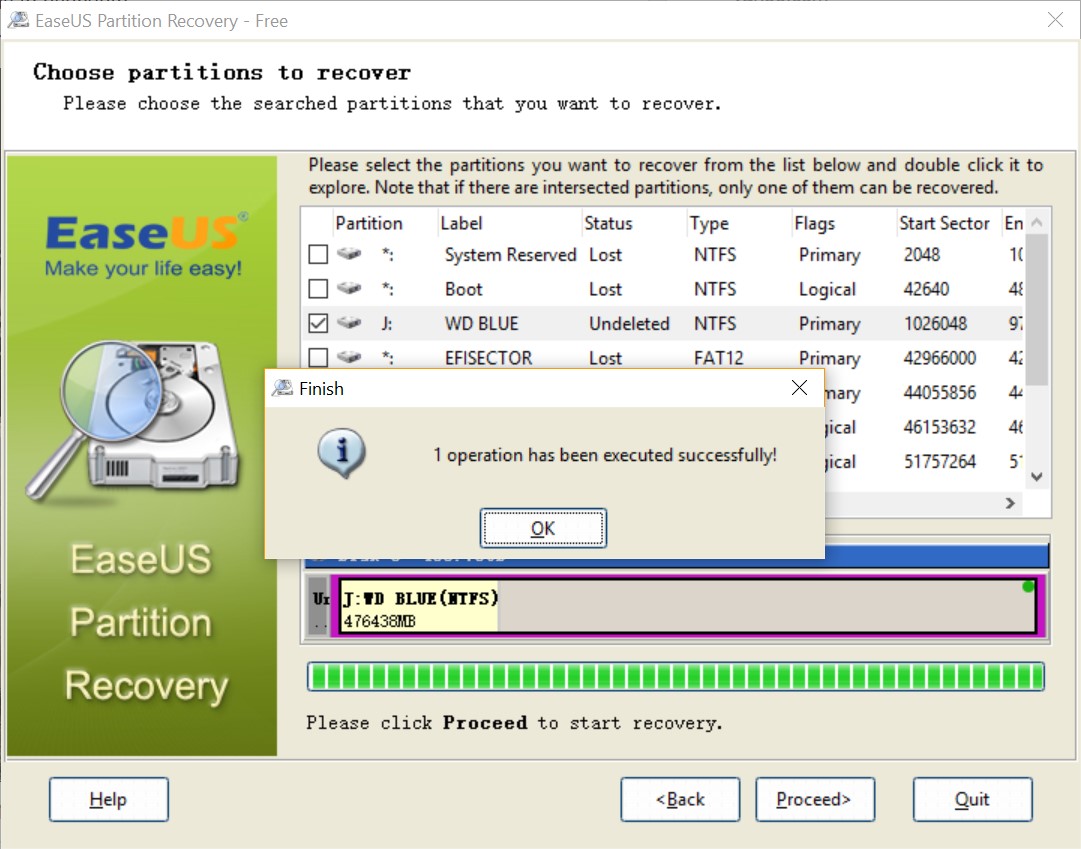The height and width of the screenshot is (849, 1081).
Task: Check the Boot partition checkbox
Action: (x=318, y=289)
